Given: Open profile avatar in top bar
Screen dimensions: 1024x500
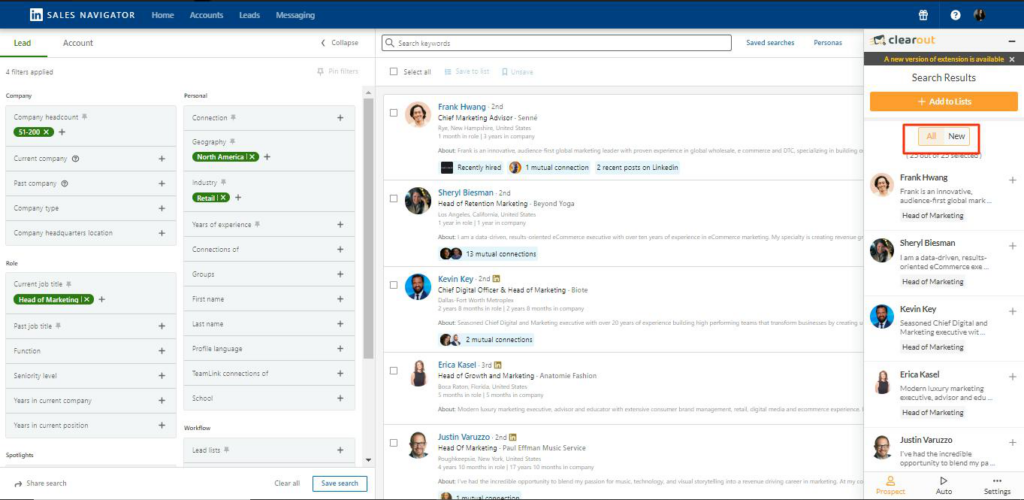Looking at the screenshot, I should coord(980,15).
